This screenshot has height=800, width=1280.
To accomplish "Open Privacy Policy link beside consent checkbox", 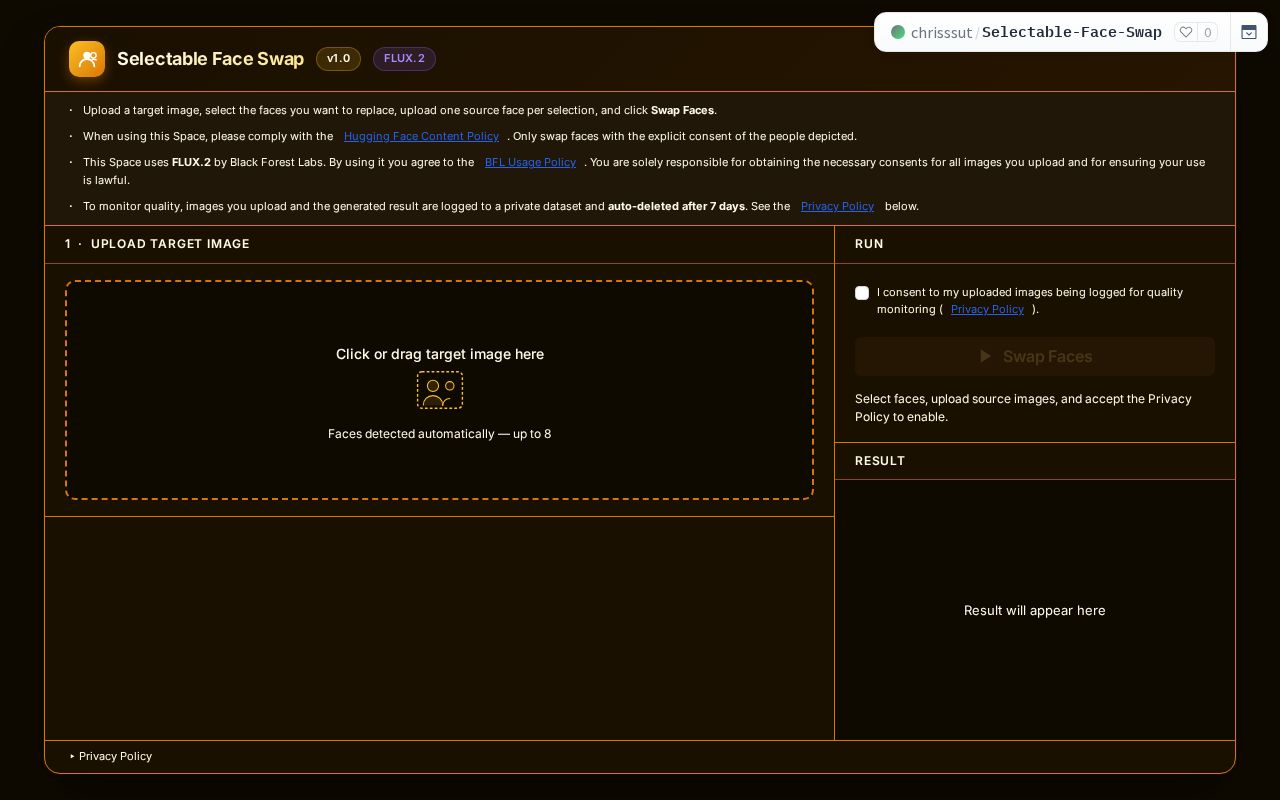I will tap(987, 309).
